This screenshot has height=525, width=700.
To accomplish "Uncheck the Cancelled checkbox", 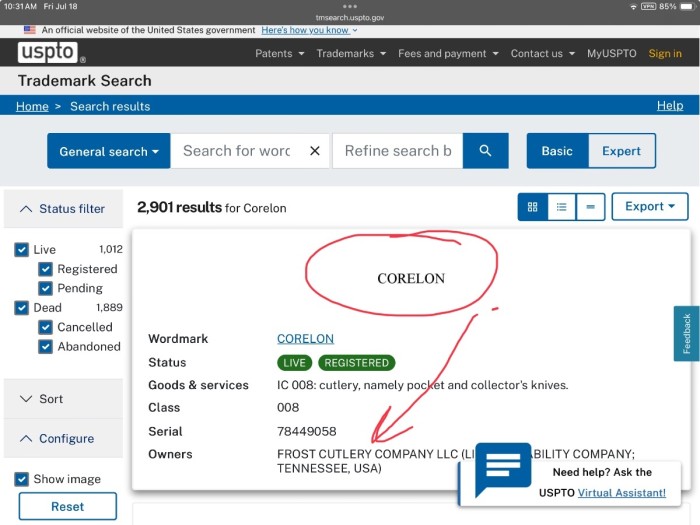I will [45, 327].
